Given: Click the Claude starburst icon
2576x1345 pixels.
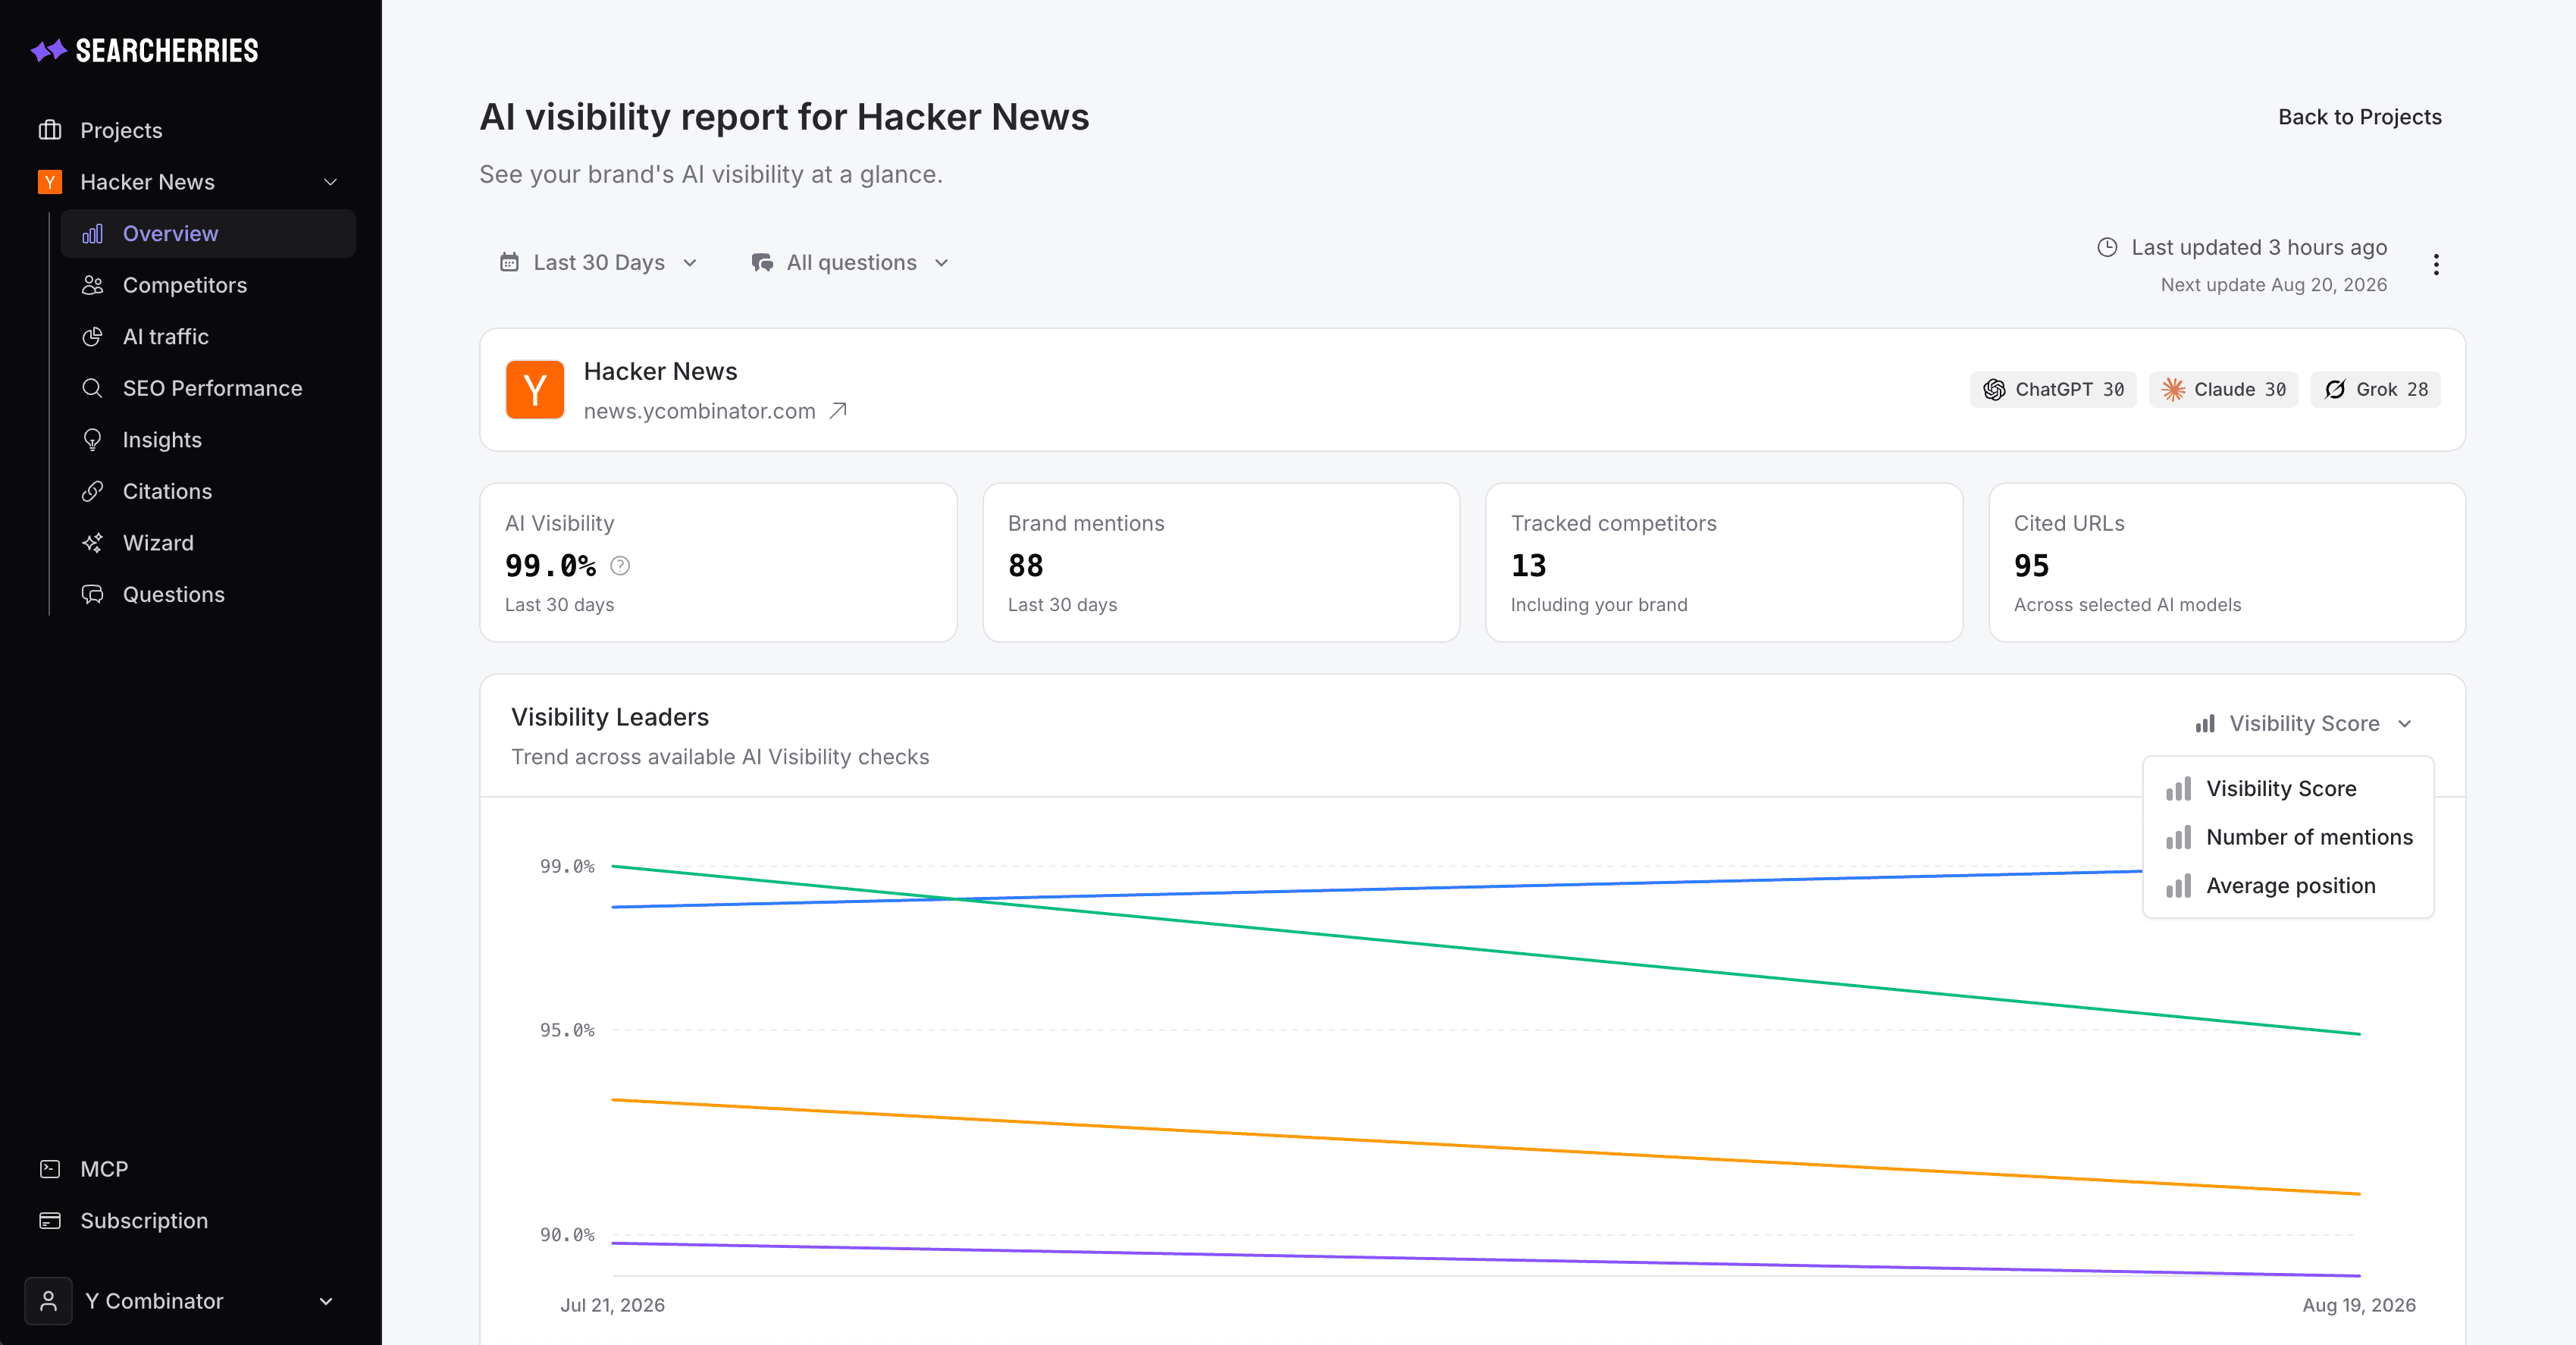Looking at the screenshot, I should point(2173,389).
